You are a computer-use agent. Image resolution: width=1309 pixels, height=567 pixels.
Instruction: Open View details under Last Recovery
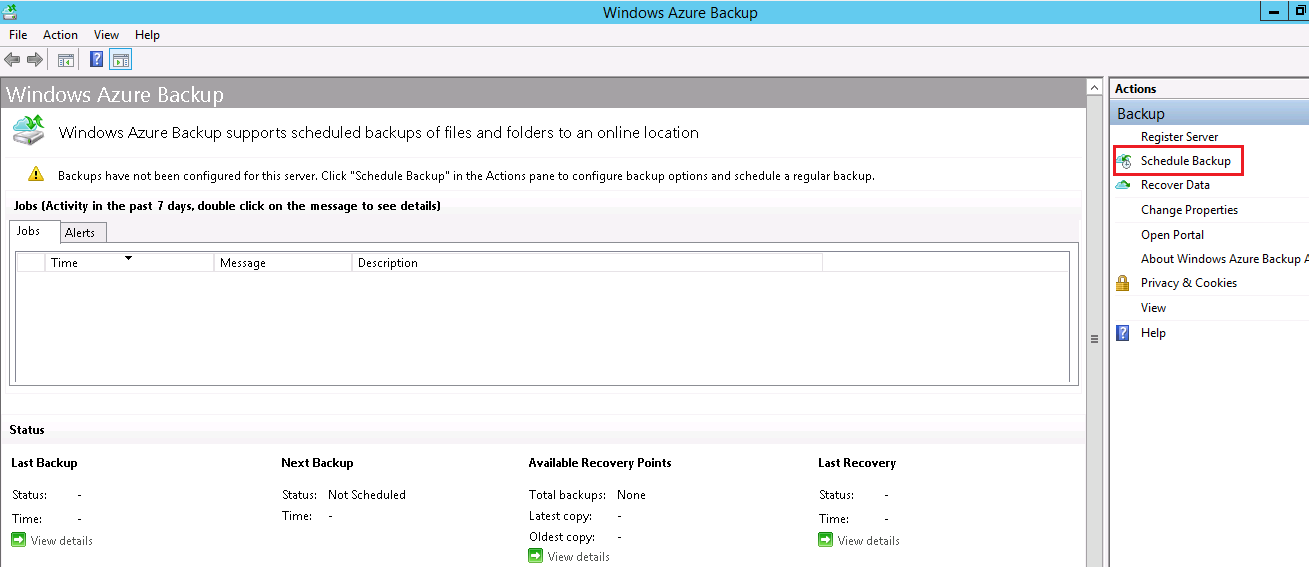tap(869, 541)
